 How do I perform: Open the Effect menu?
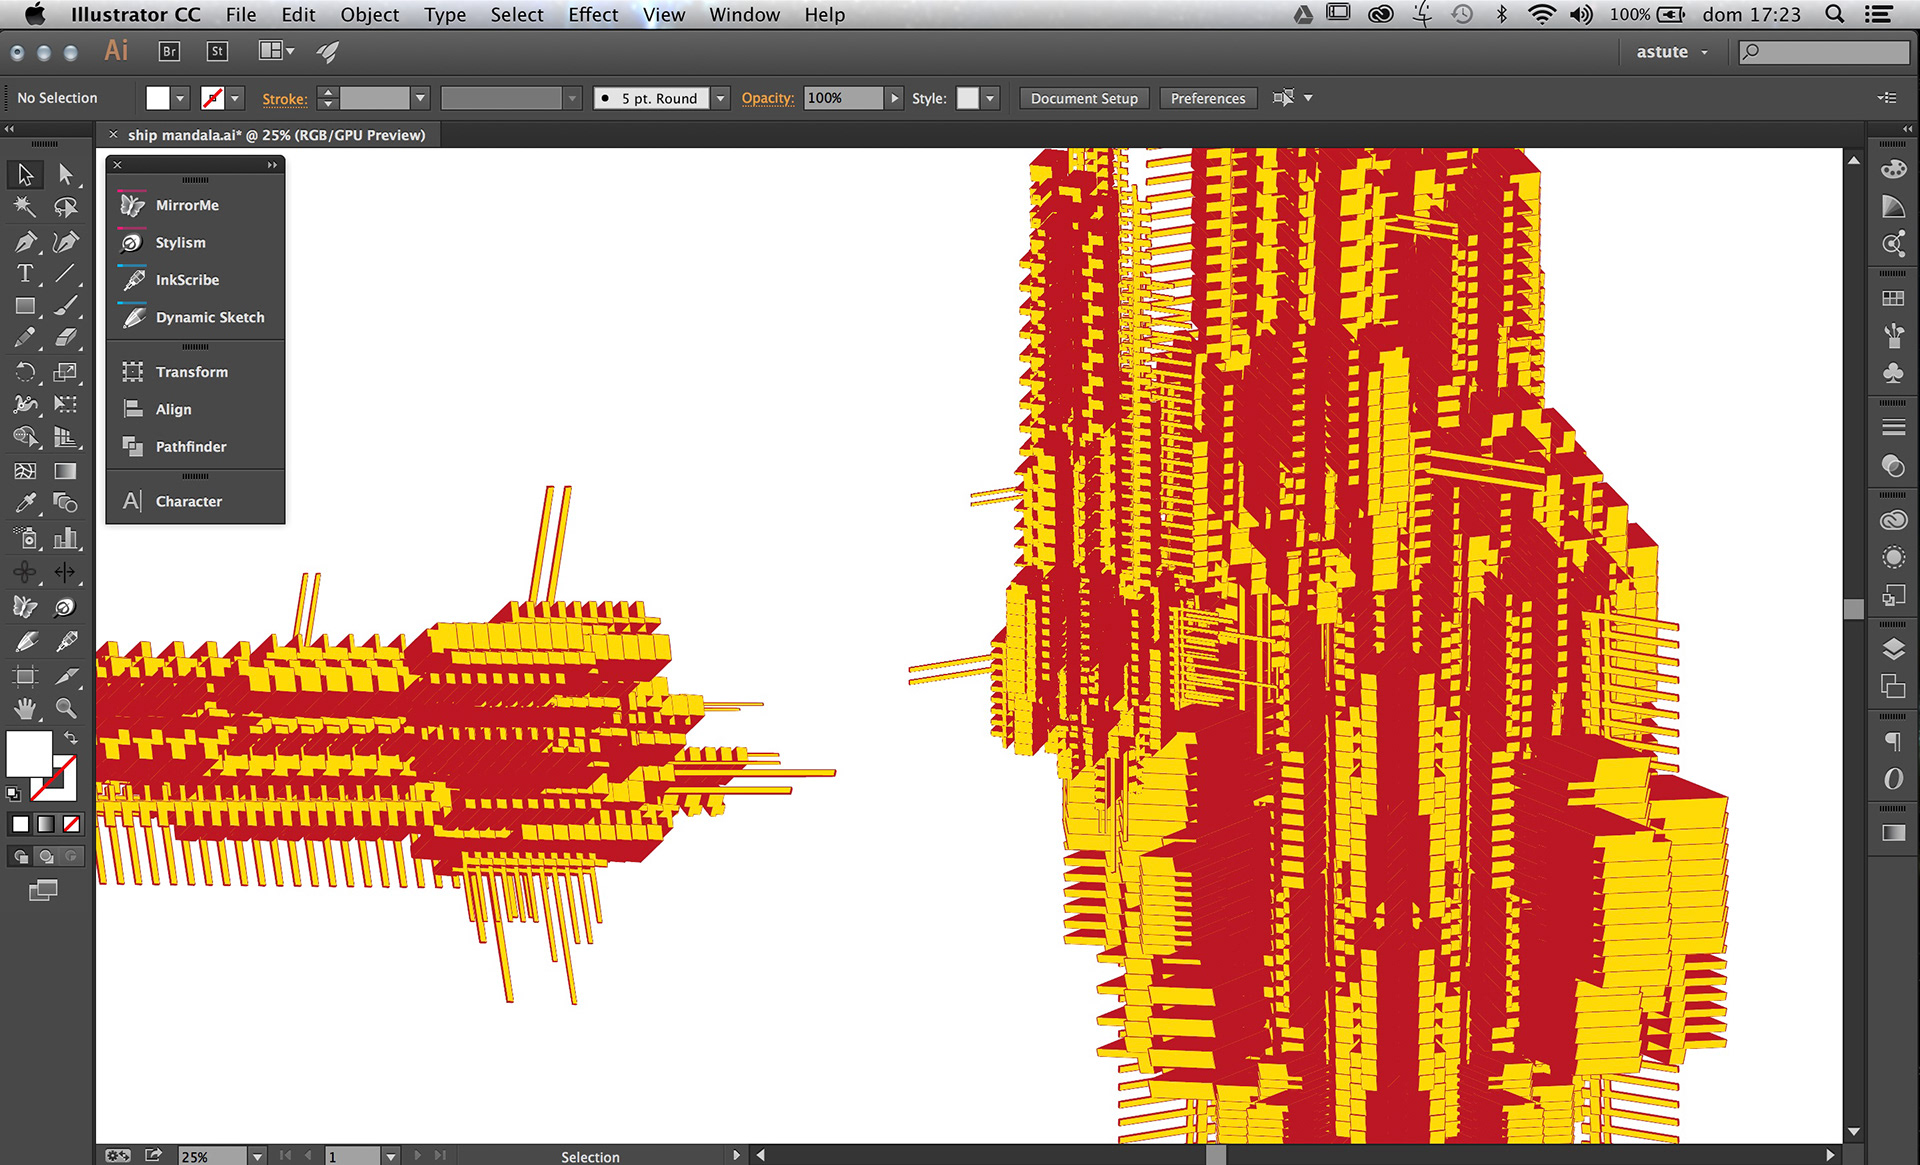[593, 15]
